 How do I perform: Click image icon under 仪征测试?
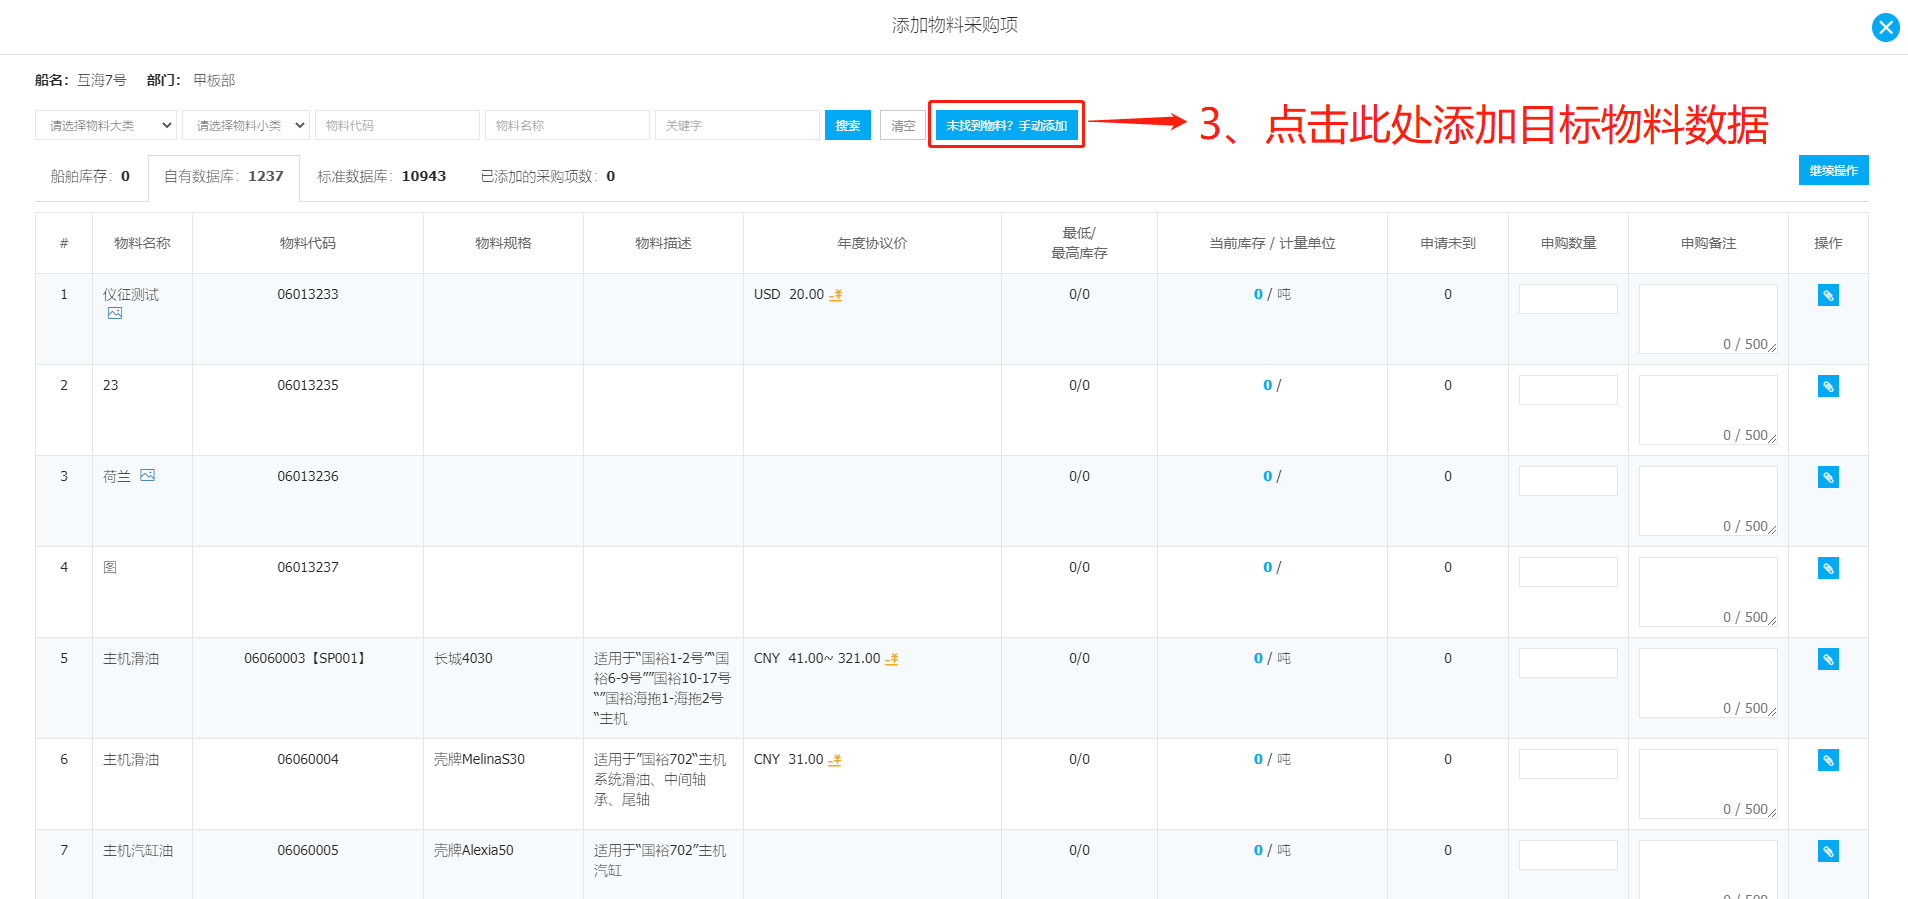coord(115,313)
